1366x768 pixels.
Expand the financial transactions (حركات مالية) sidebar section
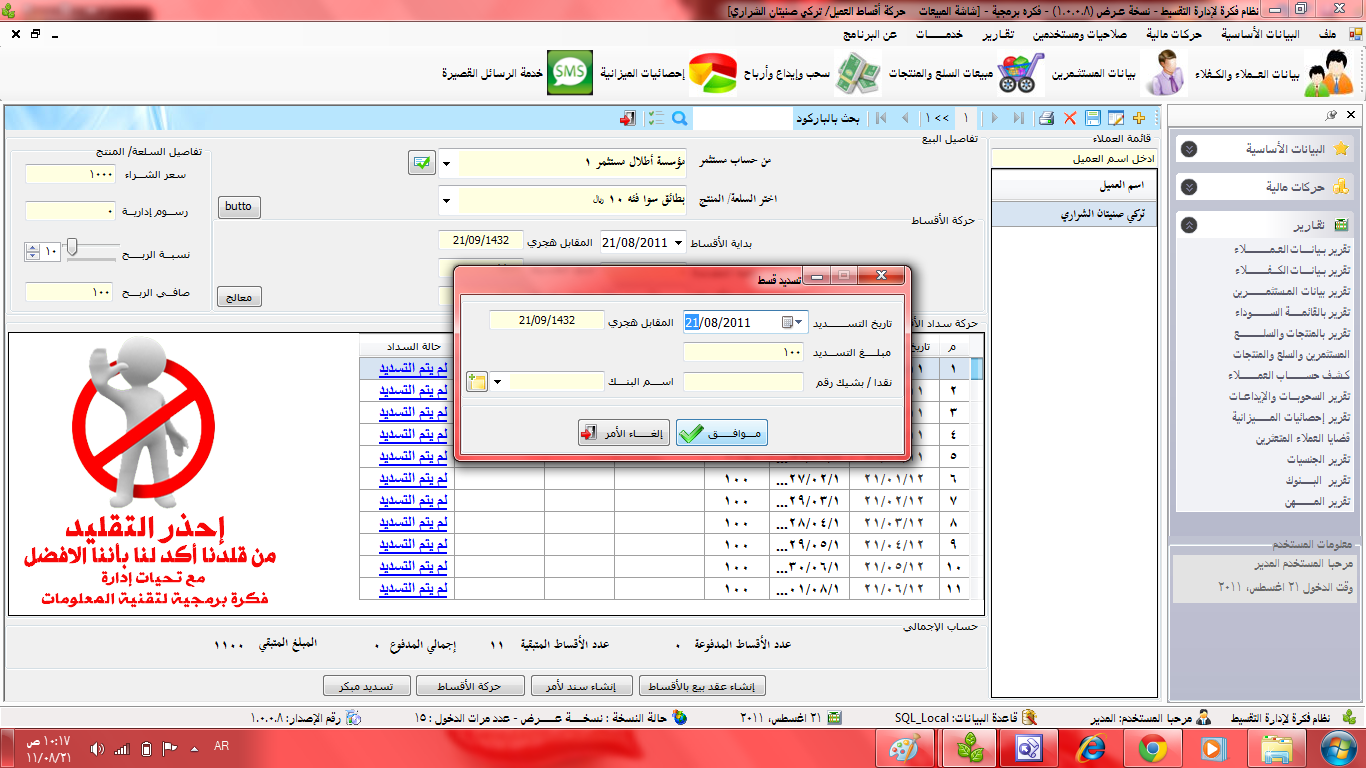click(1189, 187)
